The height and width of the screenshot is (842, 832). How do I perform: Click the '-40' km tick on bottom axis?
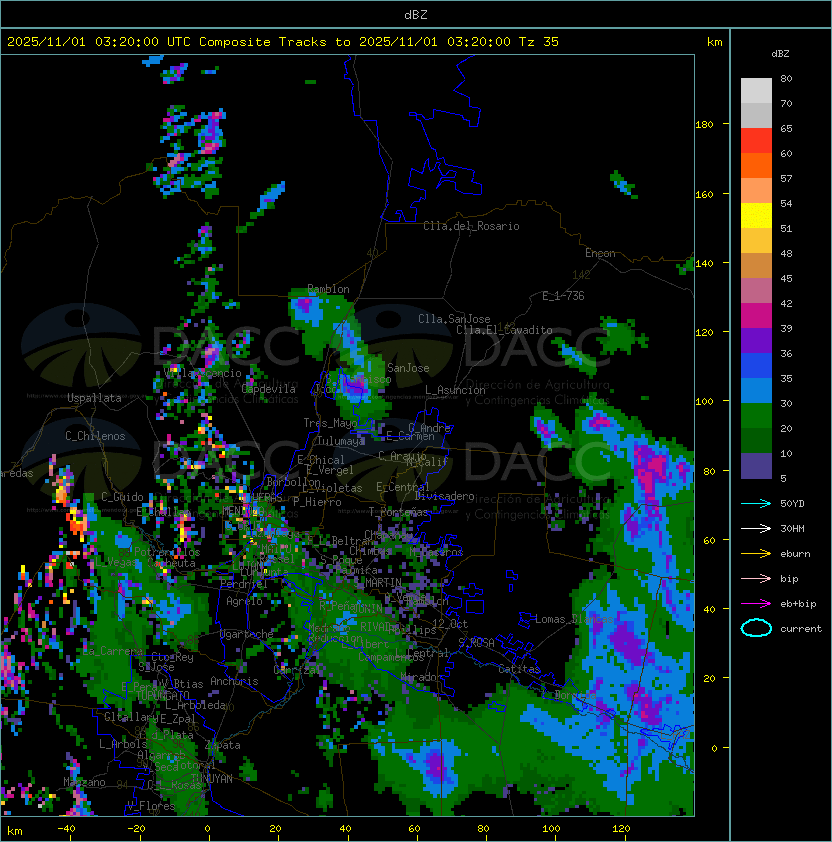(x=66, y=829)
